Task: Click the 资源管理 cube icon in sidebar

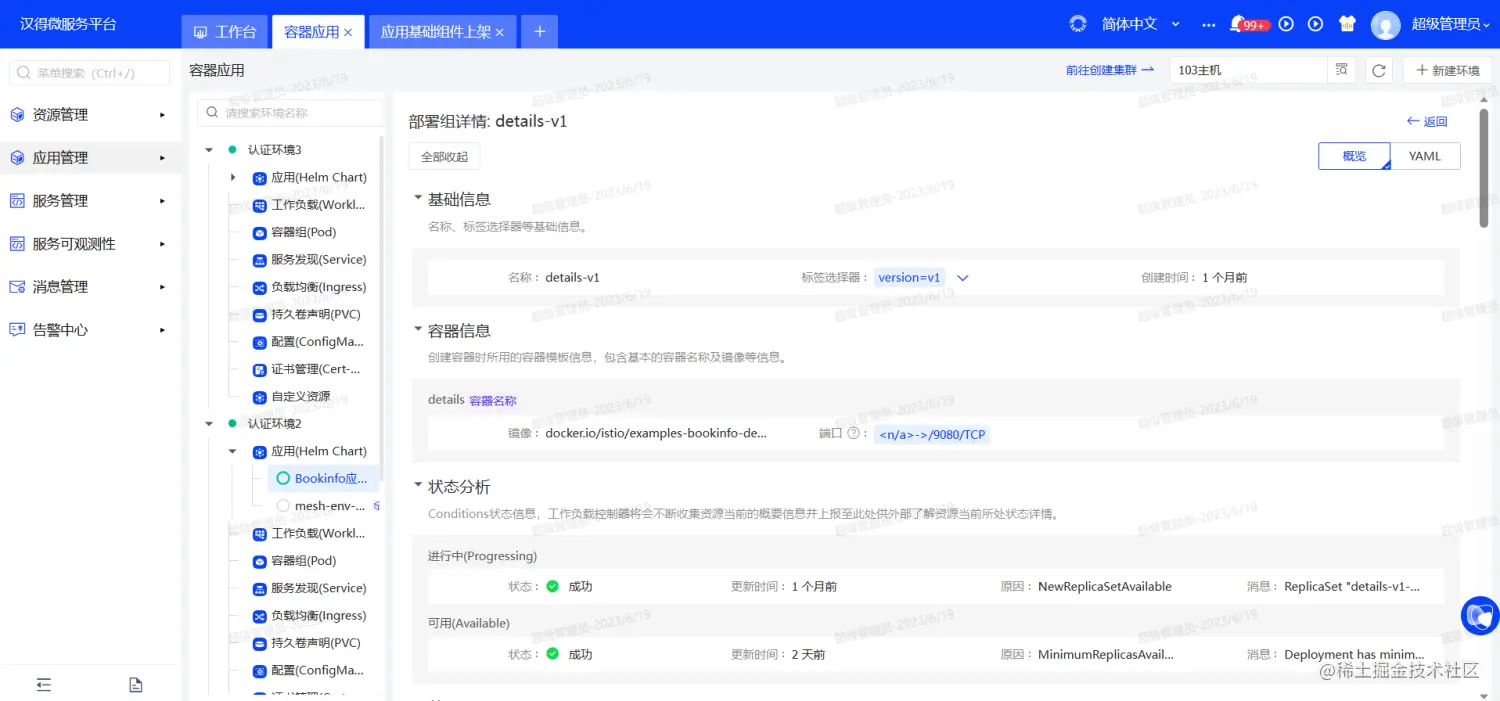Action: 17,115
